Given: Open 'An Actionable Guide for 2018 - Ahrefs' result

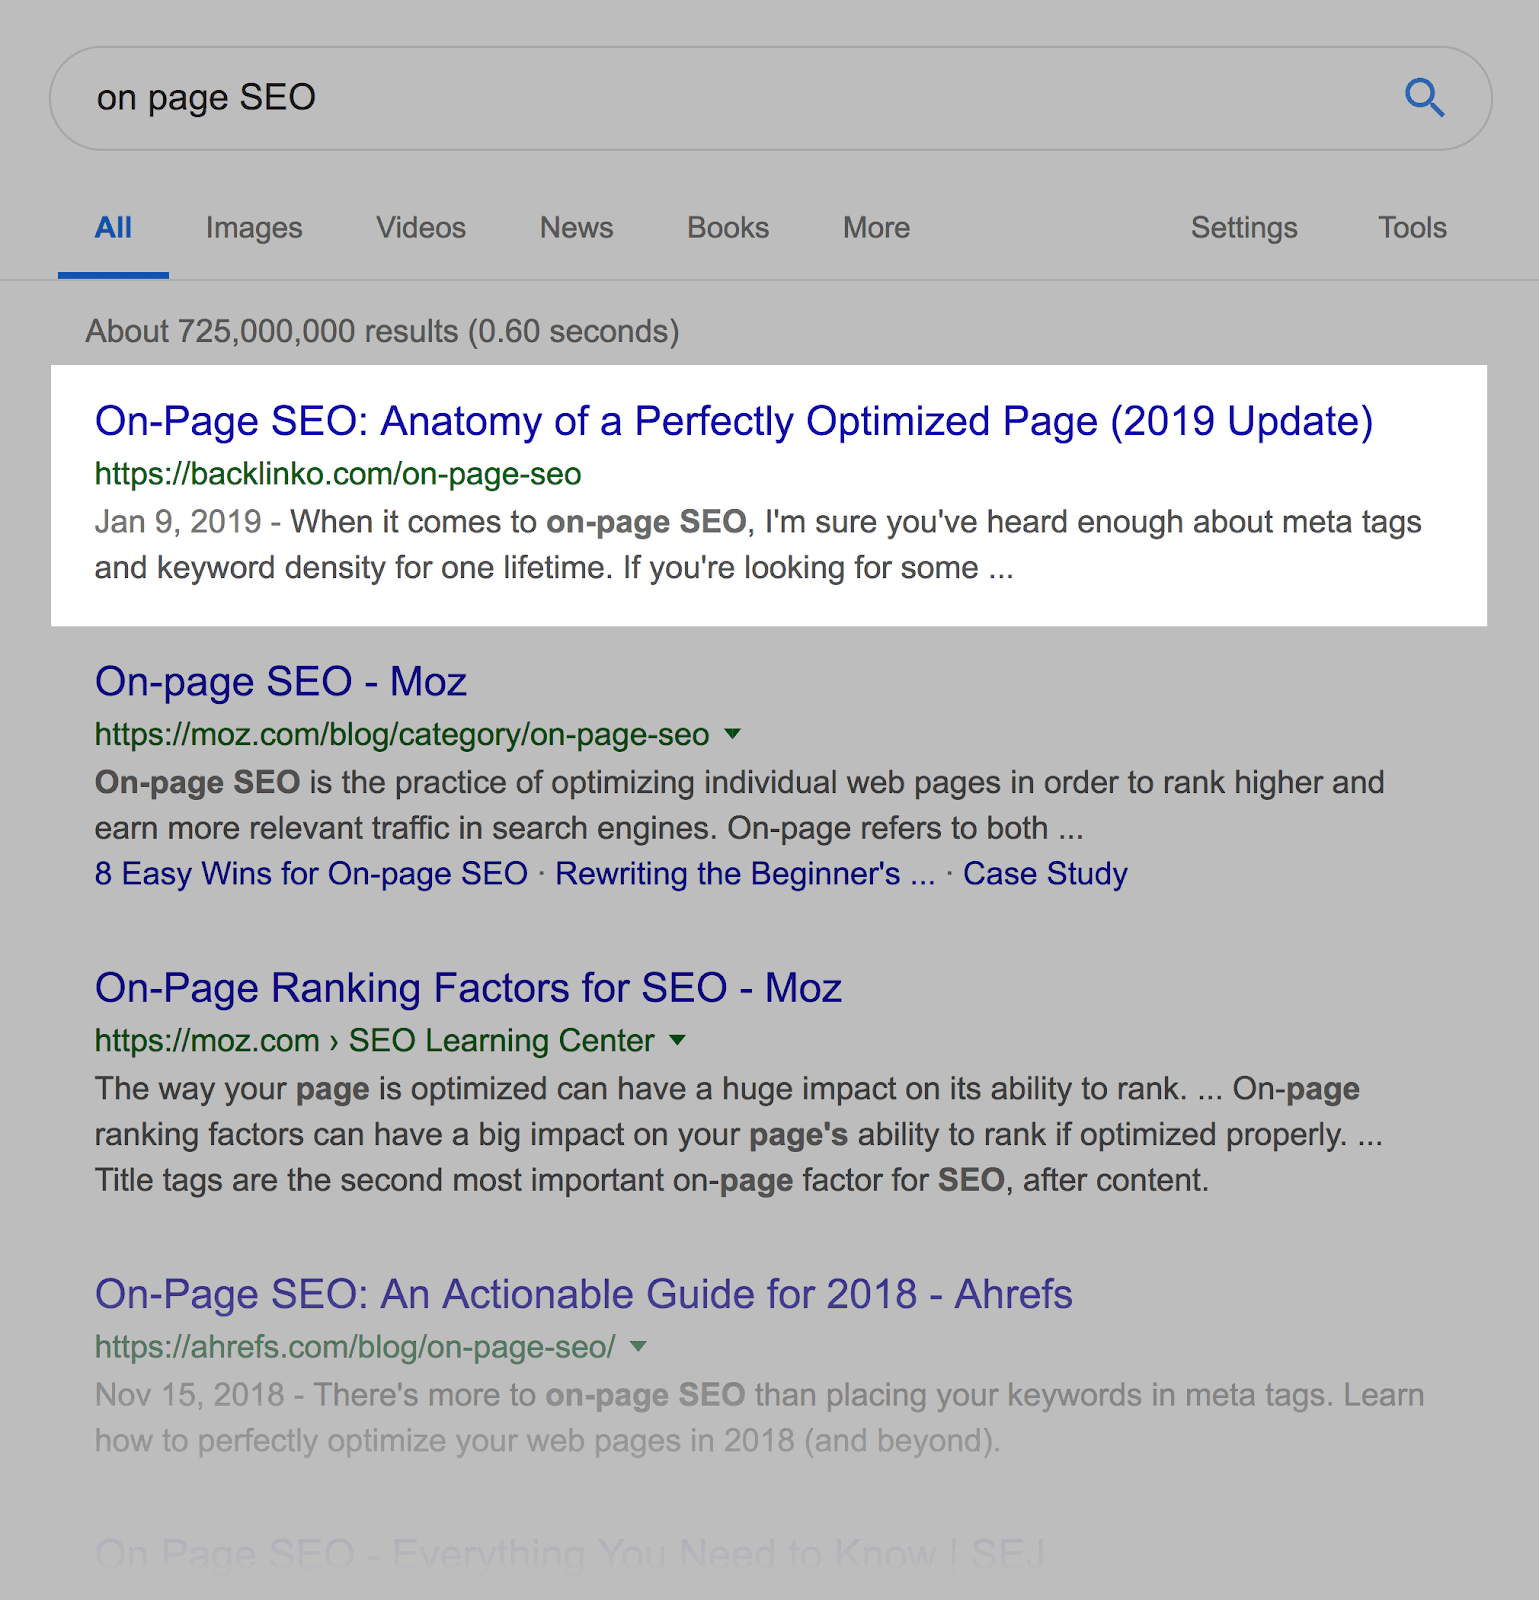Looking at the screenshot, I should pyautogui.click(x=583, y=1294).
